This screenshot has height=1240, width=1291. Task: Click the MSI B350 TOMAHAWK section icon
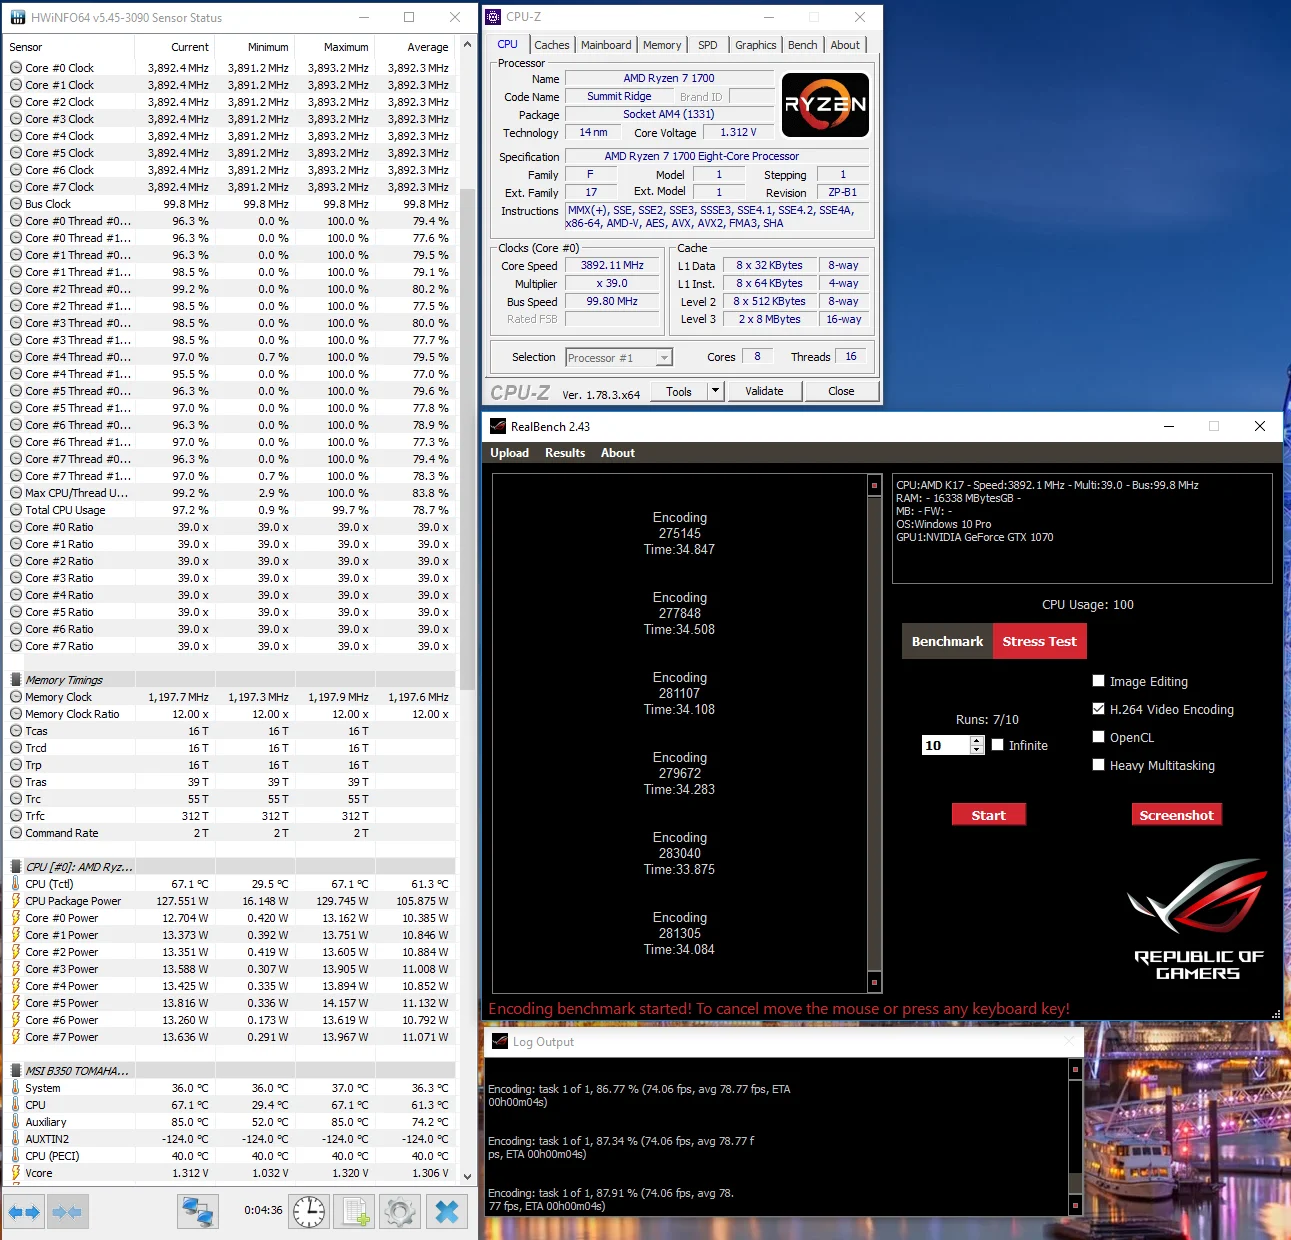[16, 1071]
